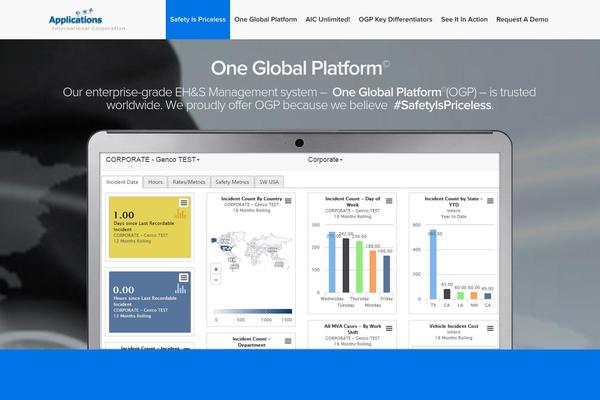Go to AIC Unlimited! page

[x=328, y=20]
